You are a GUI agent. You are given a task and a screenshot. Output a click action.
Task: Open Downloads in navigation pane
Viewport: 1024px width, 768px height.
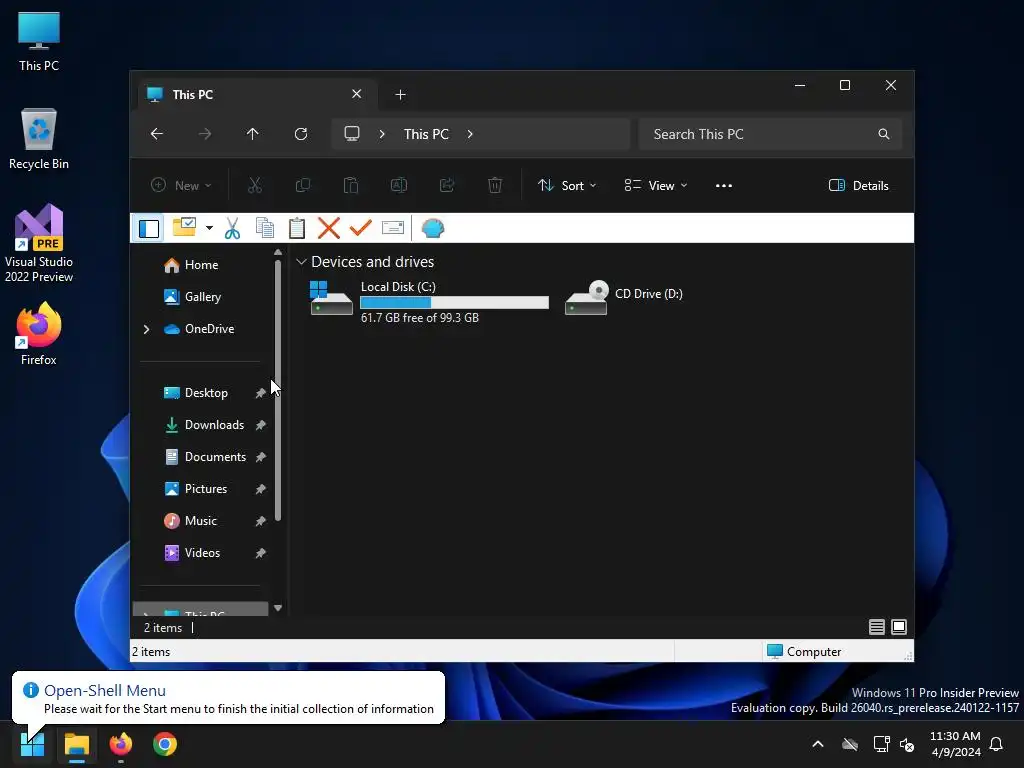pos(214,424)
